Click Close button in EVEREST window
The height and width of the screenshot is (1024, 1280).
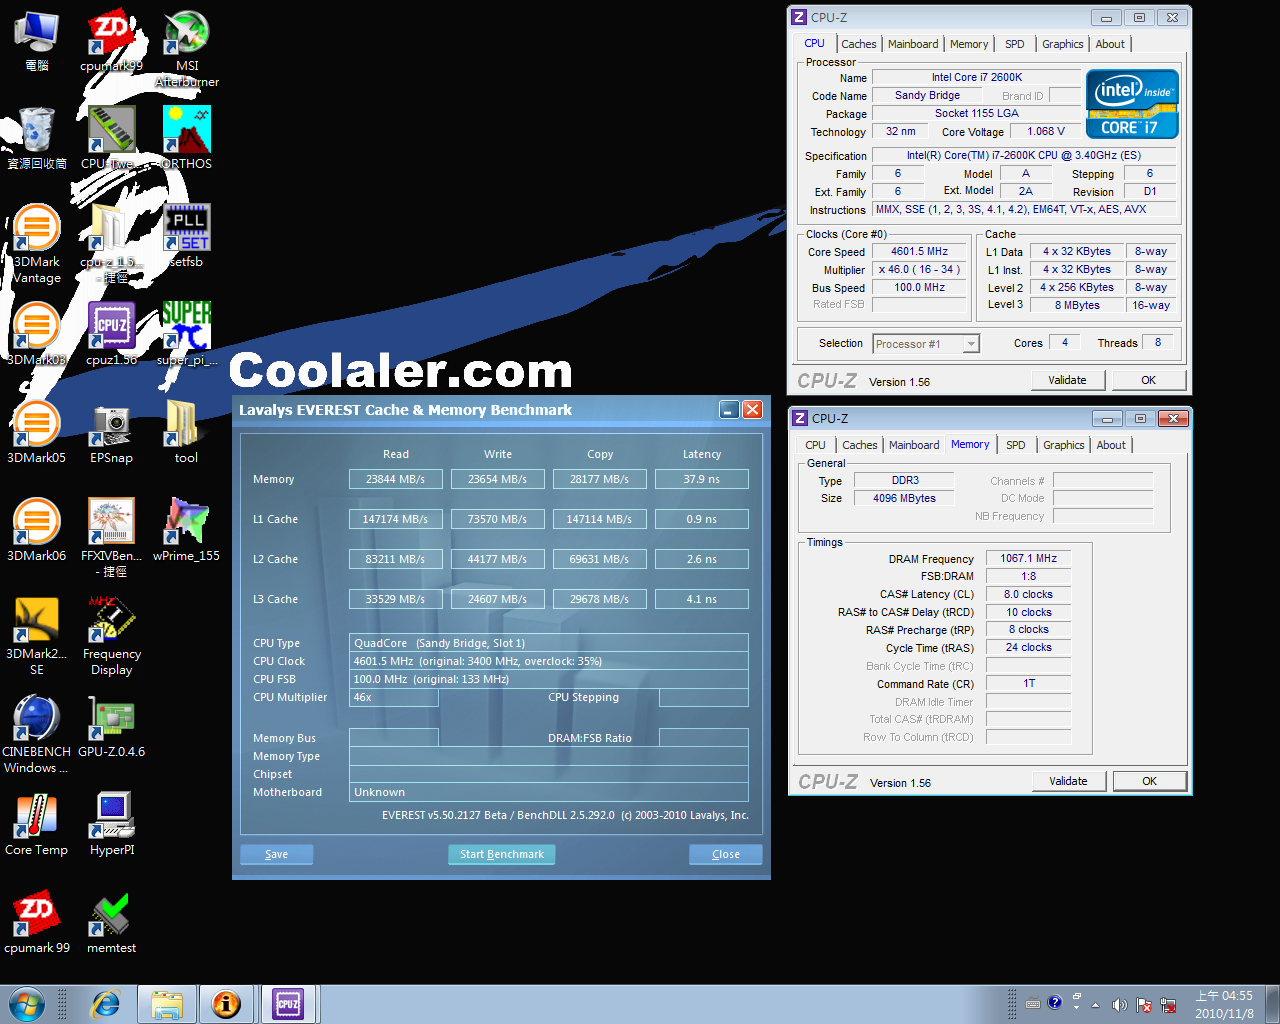coord(725,854)
